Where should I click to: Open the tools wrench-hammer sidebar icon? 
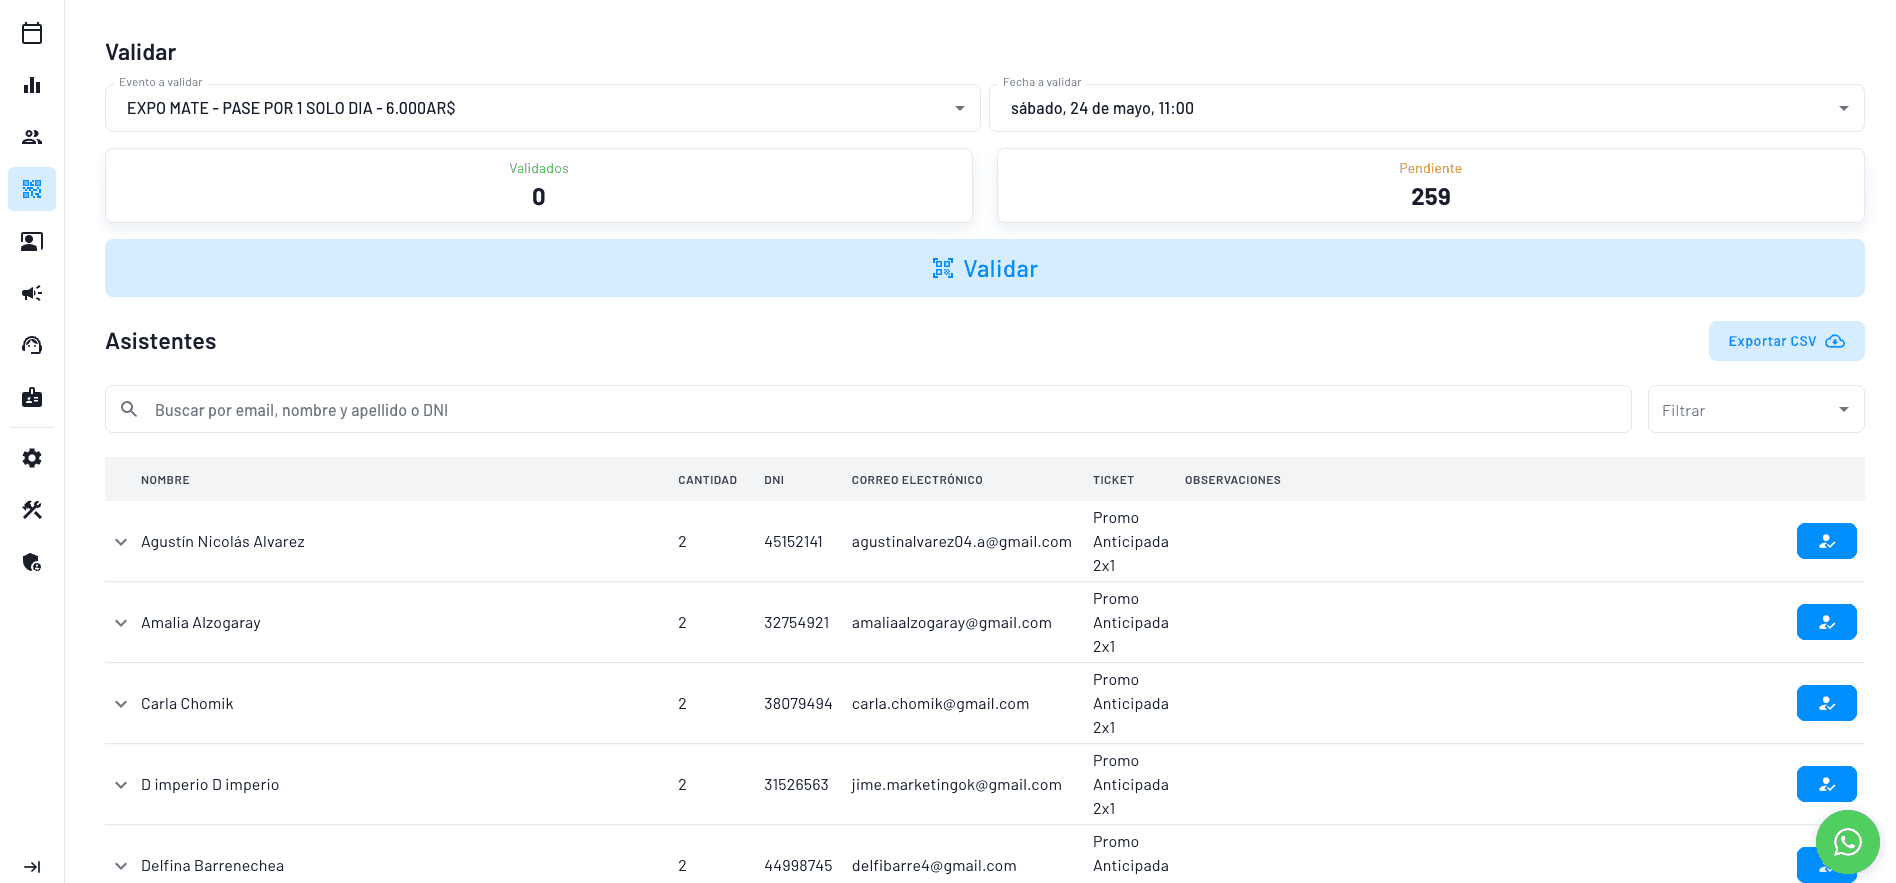pos(32,510)
